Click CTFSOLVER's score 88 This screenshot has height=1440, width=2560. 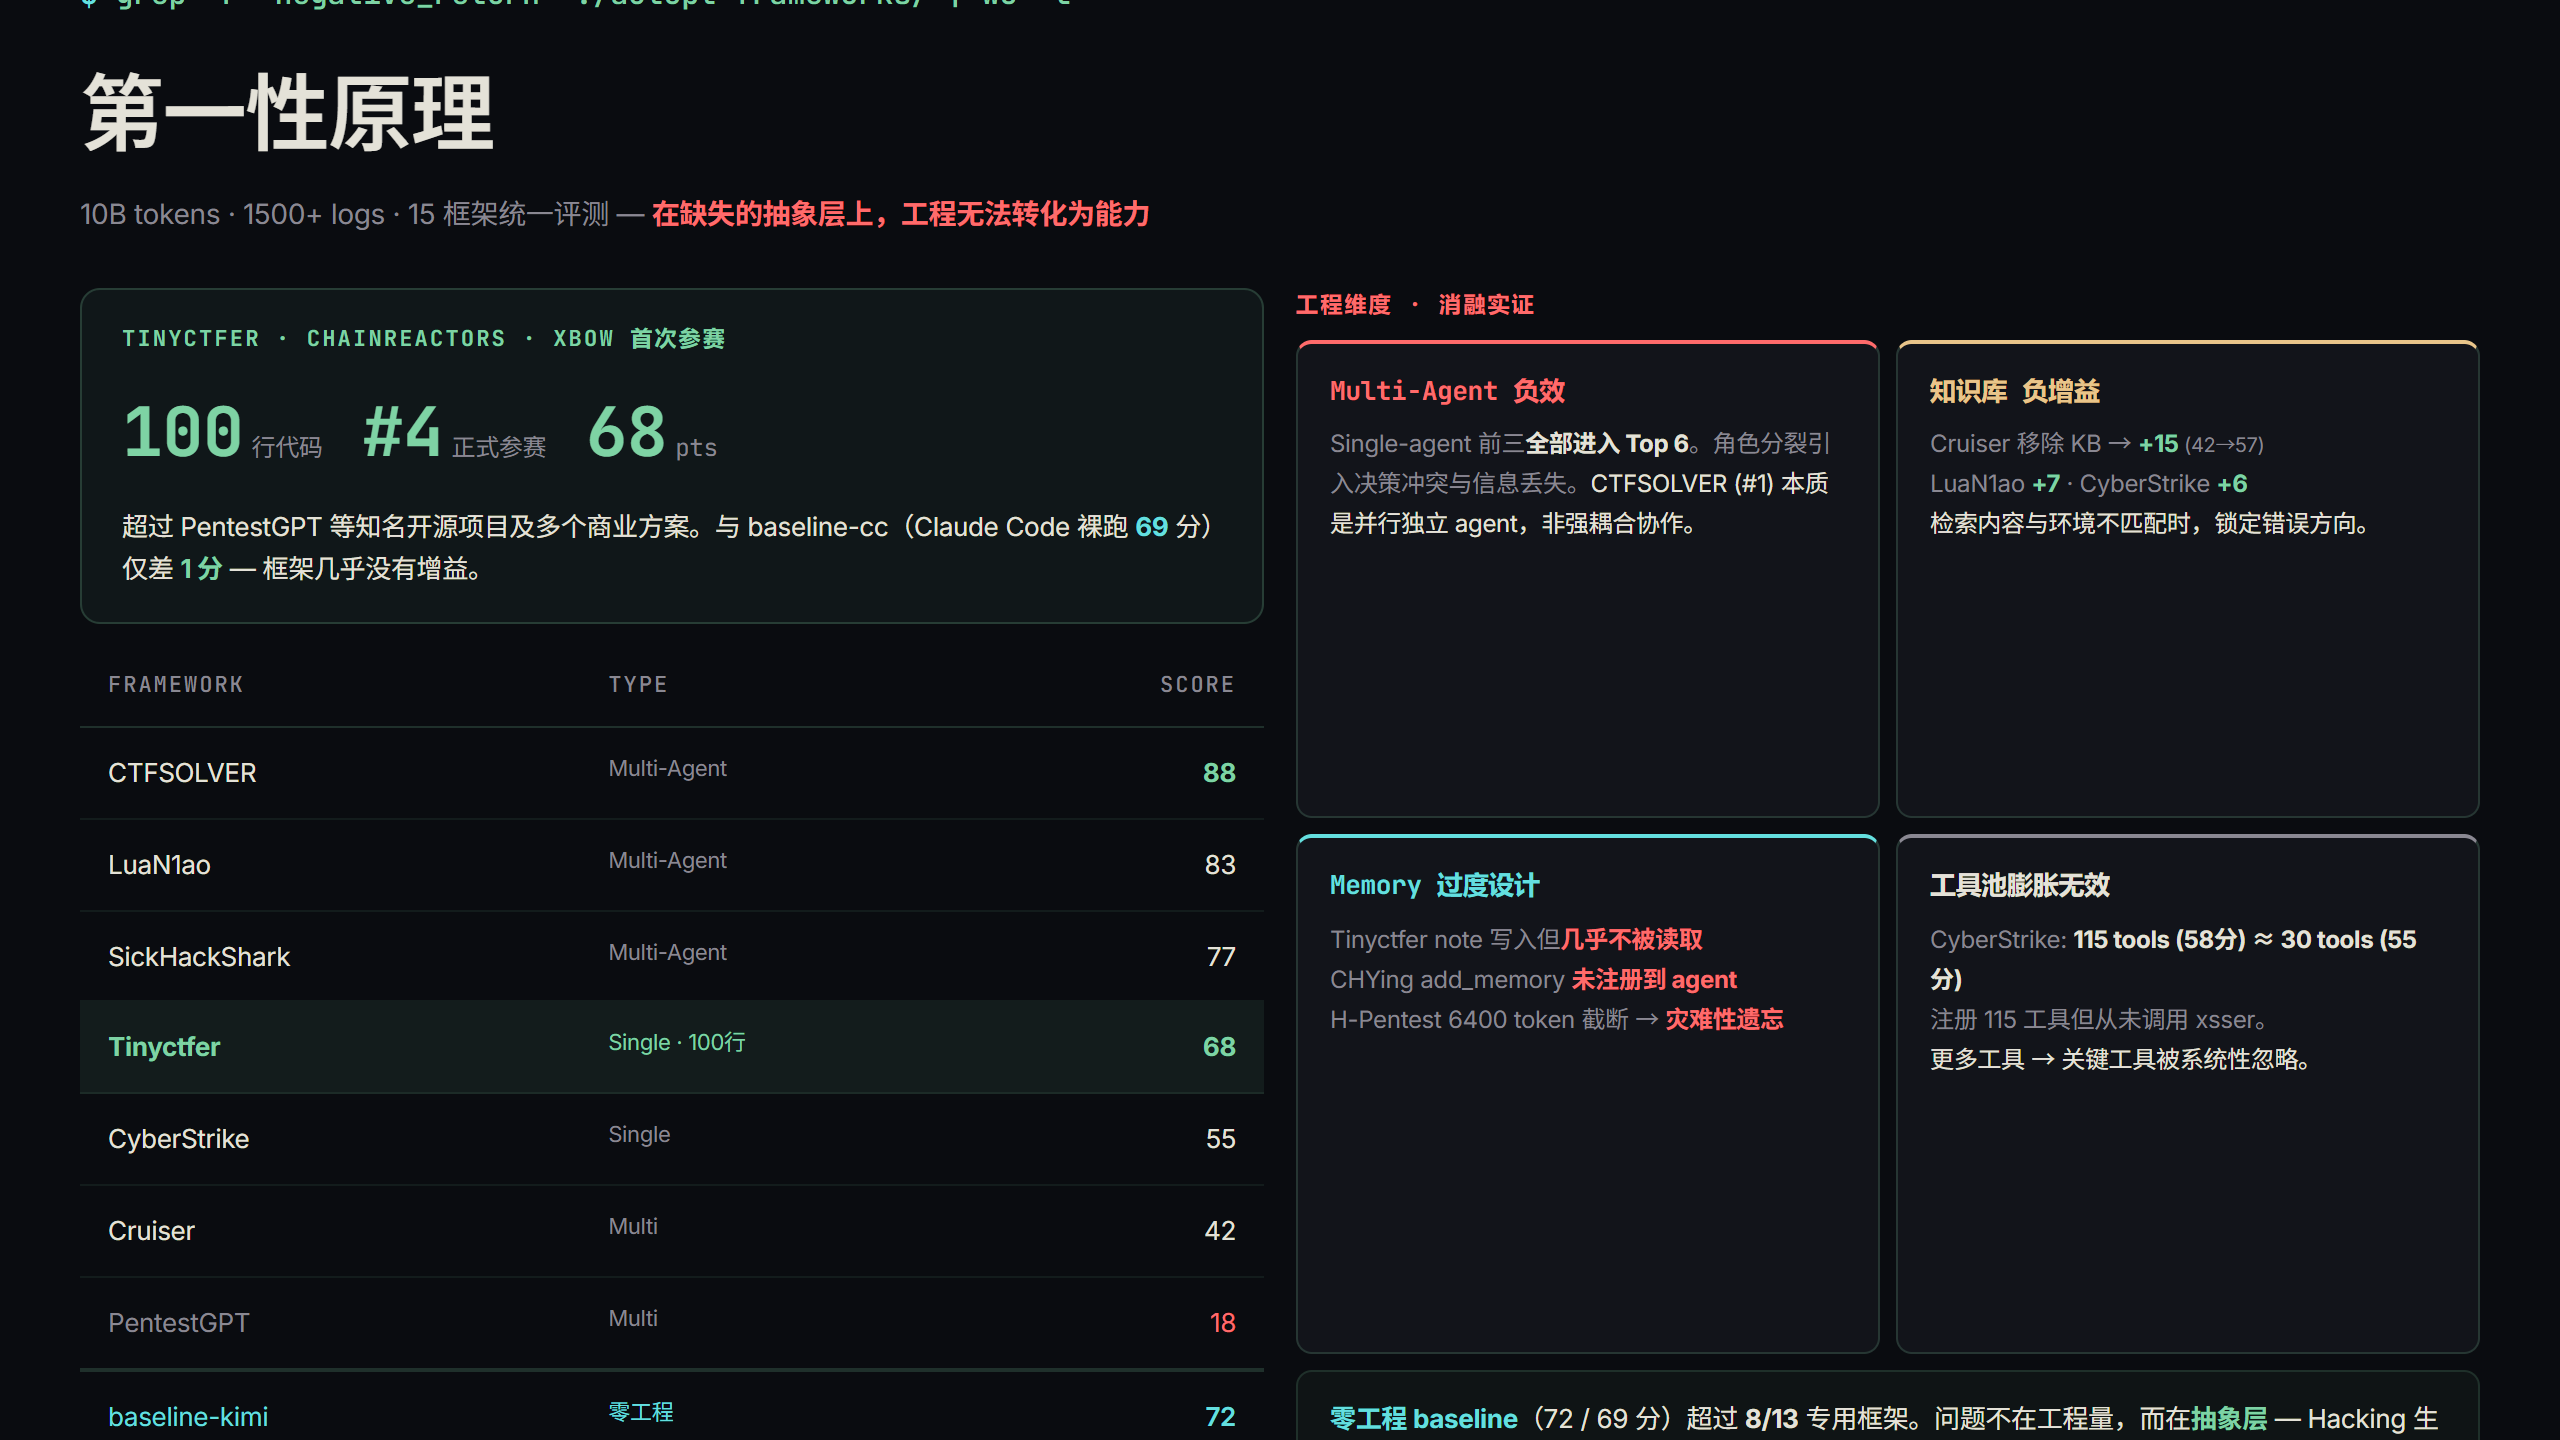(1219, 773)
